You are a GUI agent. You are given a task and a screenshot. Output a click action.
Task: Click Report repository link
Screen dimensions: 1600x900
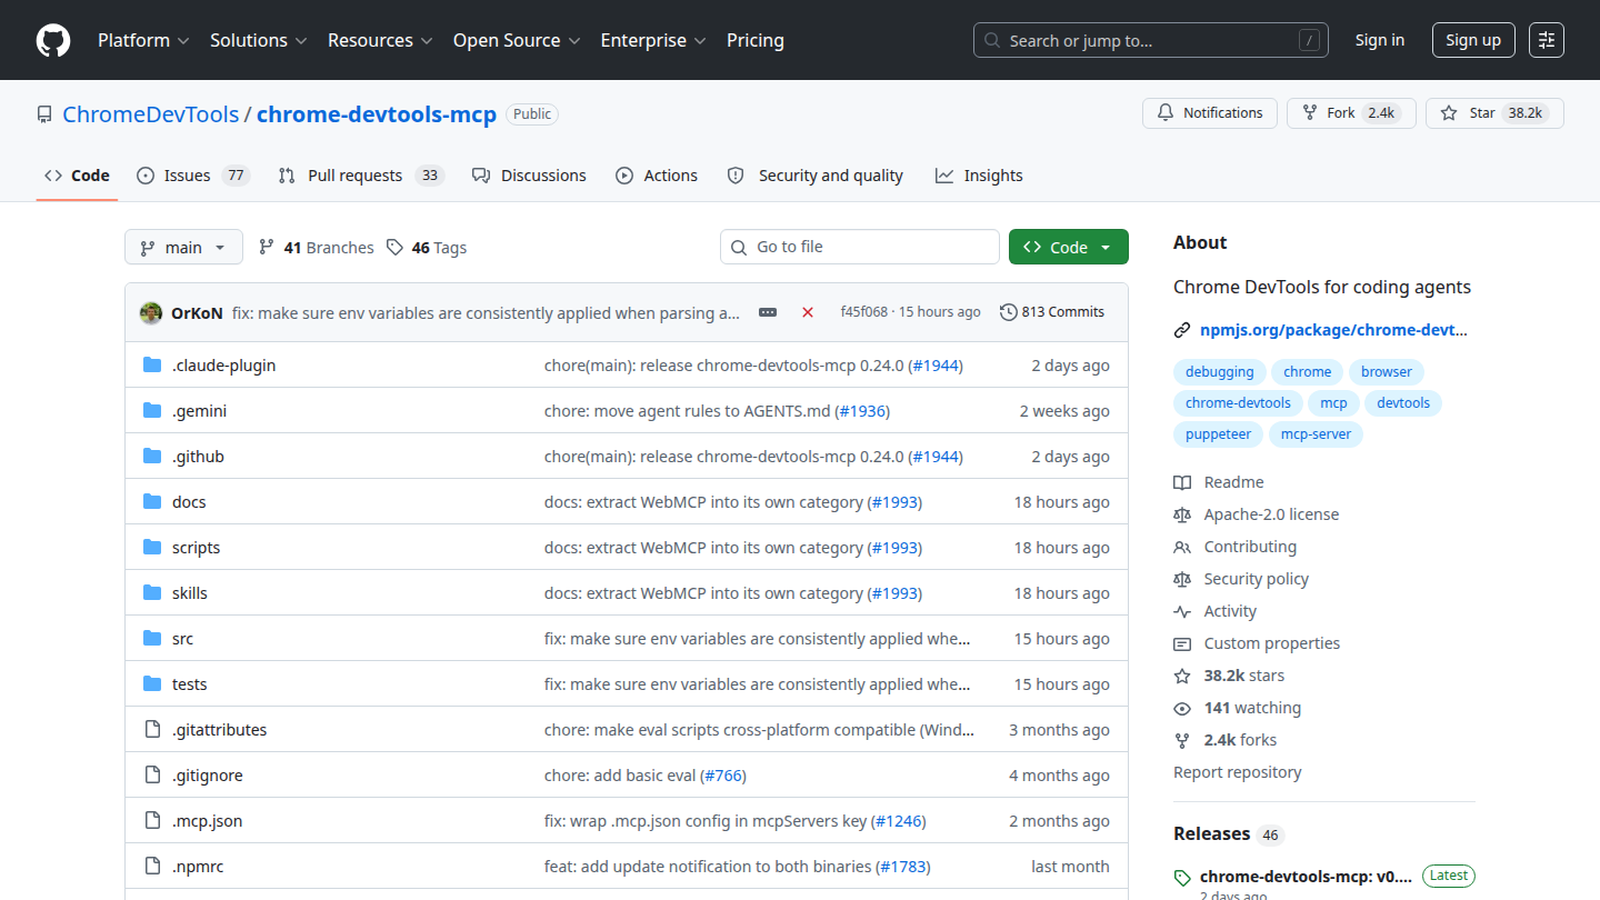point(1237,772)
